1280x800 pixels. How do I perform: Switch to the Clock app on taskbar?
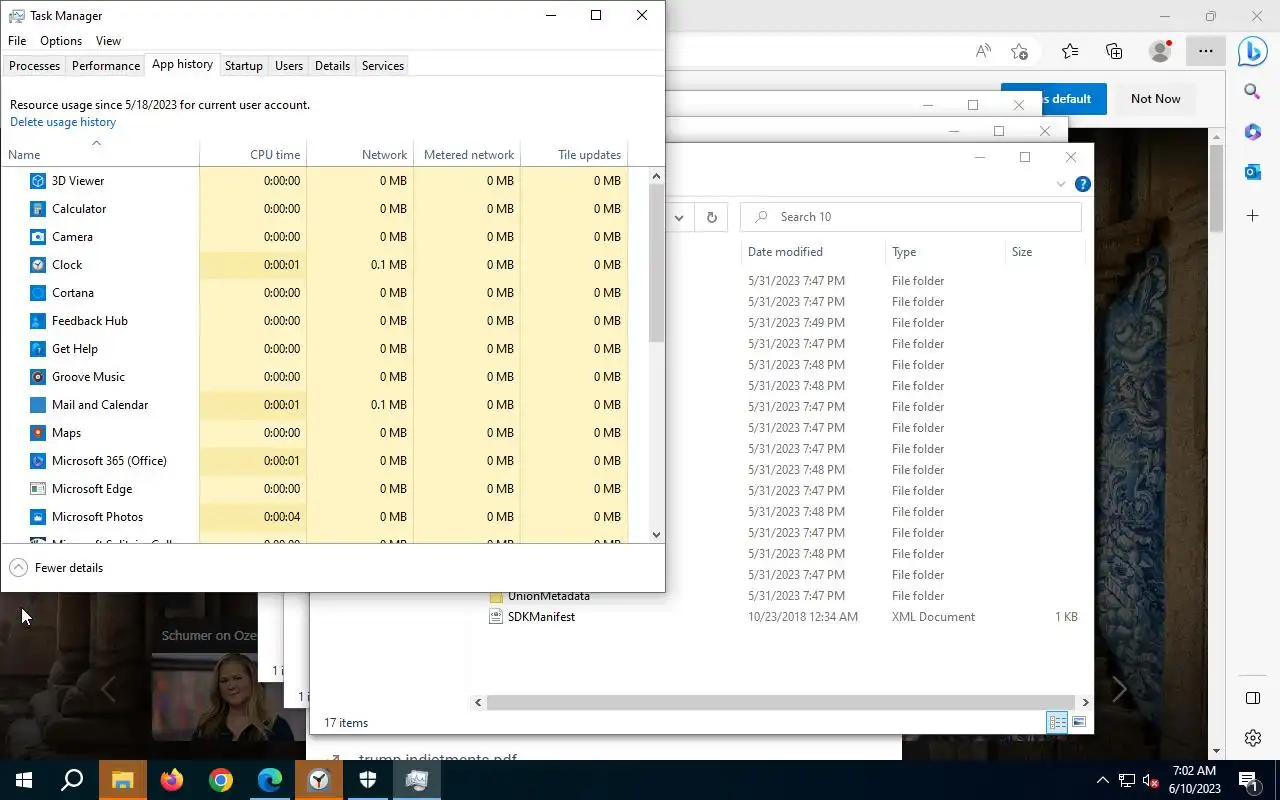click(x=318, y=780)
